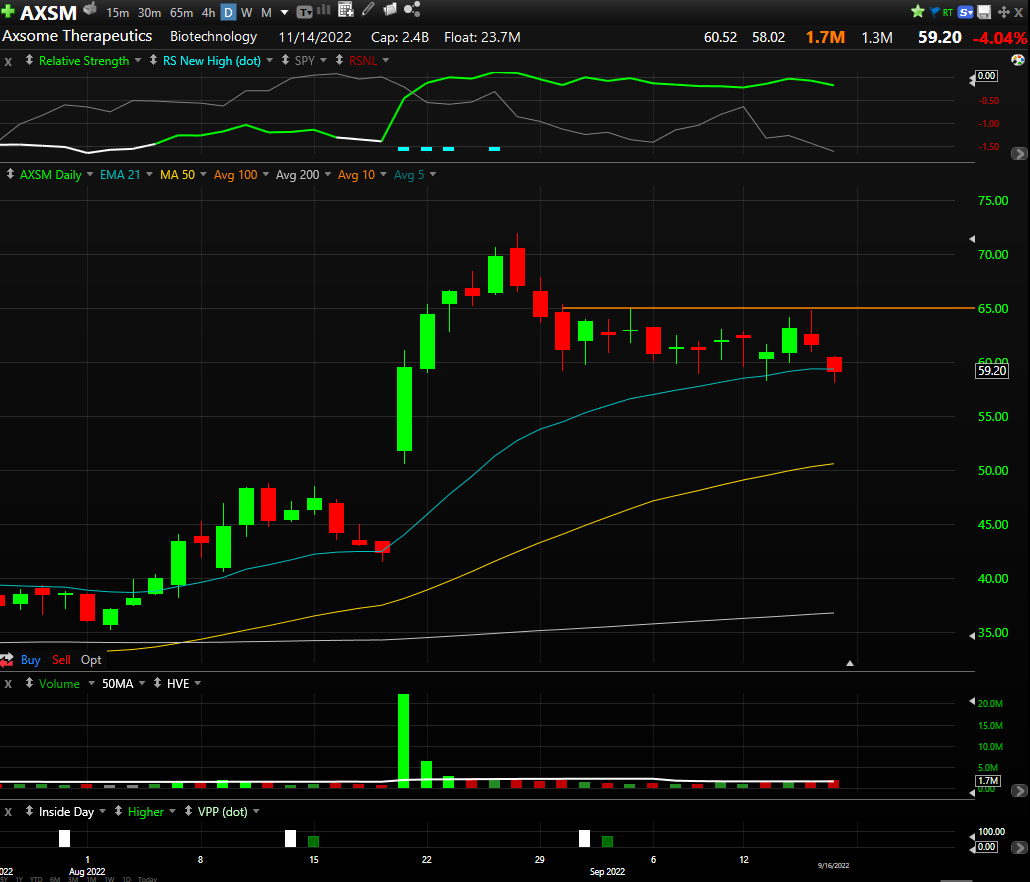This screenshot has width=1030, height=882.
Task: Close the Inside Day pane with x
Action: coord(8,812)
